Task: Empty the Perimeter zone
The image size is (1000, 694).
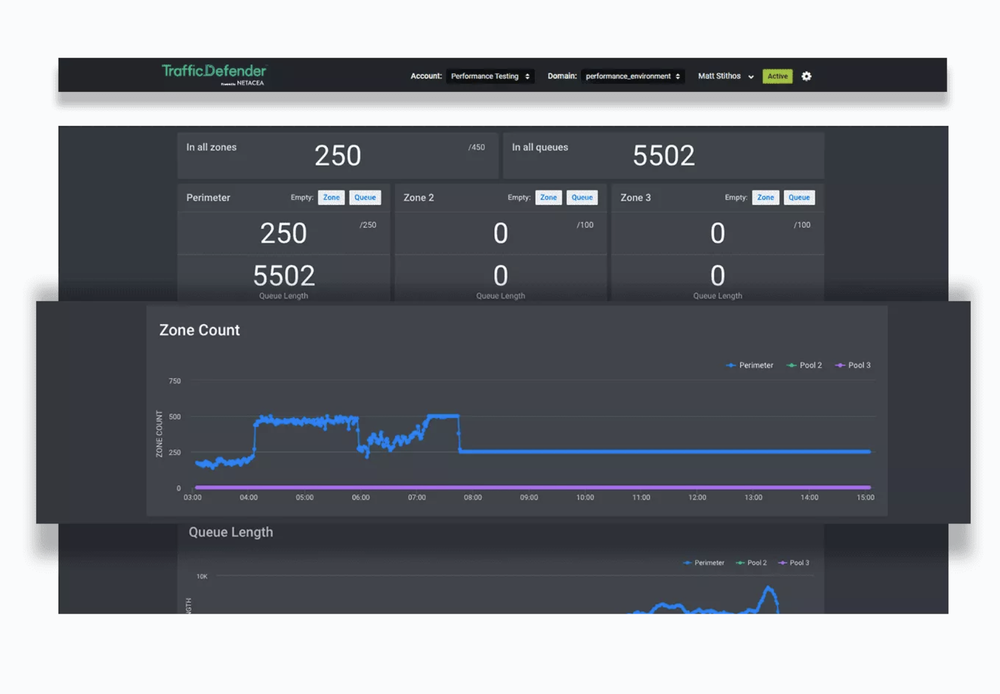Action: coord(331,197)
